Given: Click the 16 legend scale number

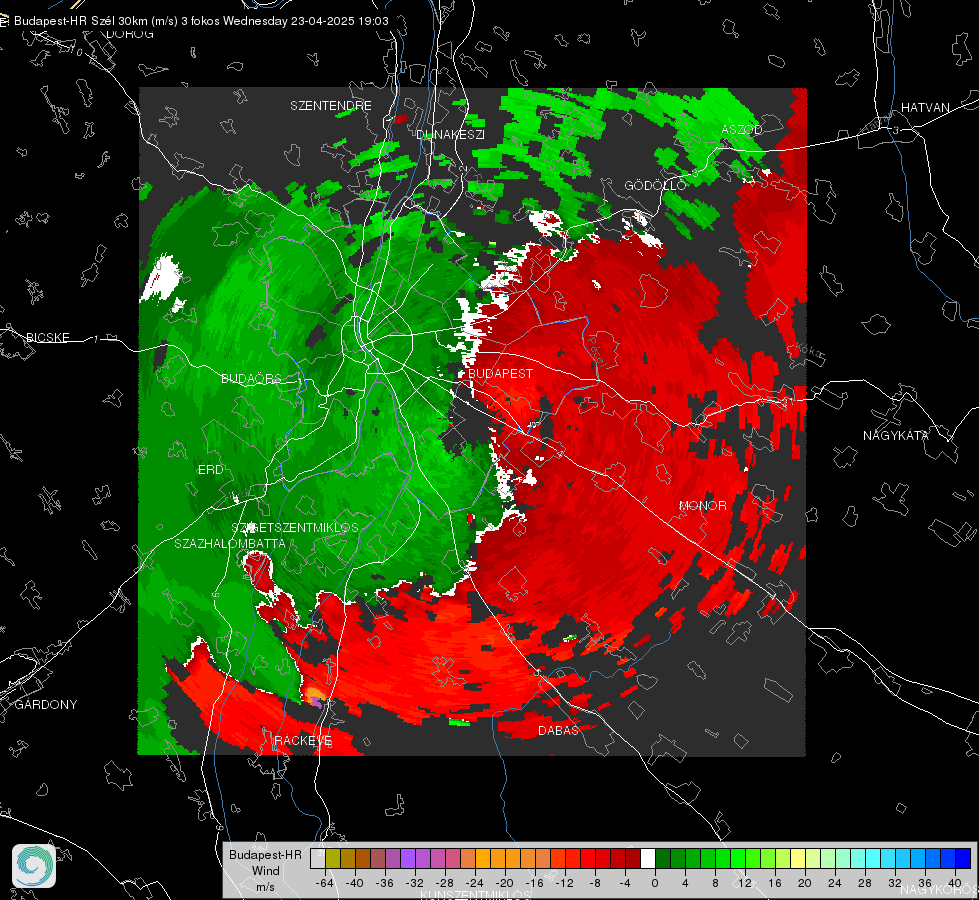Looking at the screenshot, I should pyautogui.click(x=775, y=883).
